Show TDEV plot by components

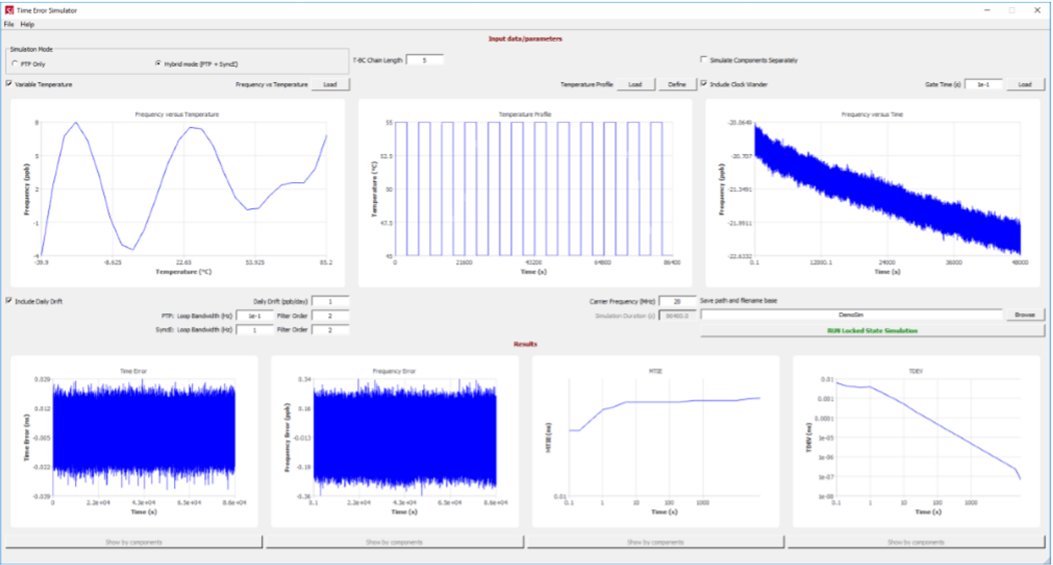(916, 541)
